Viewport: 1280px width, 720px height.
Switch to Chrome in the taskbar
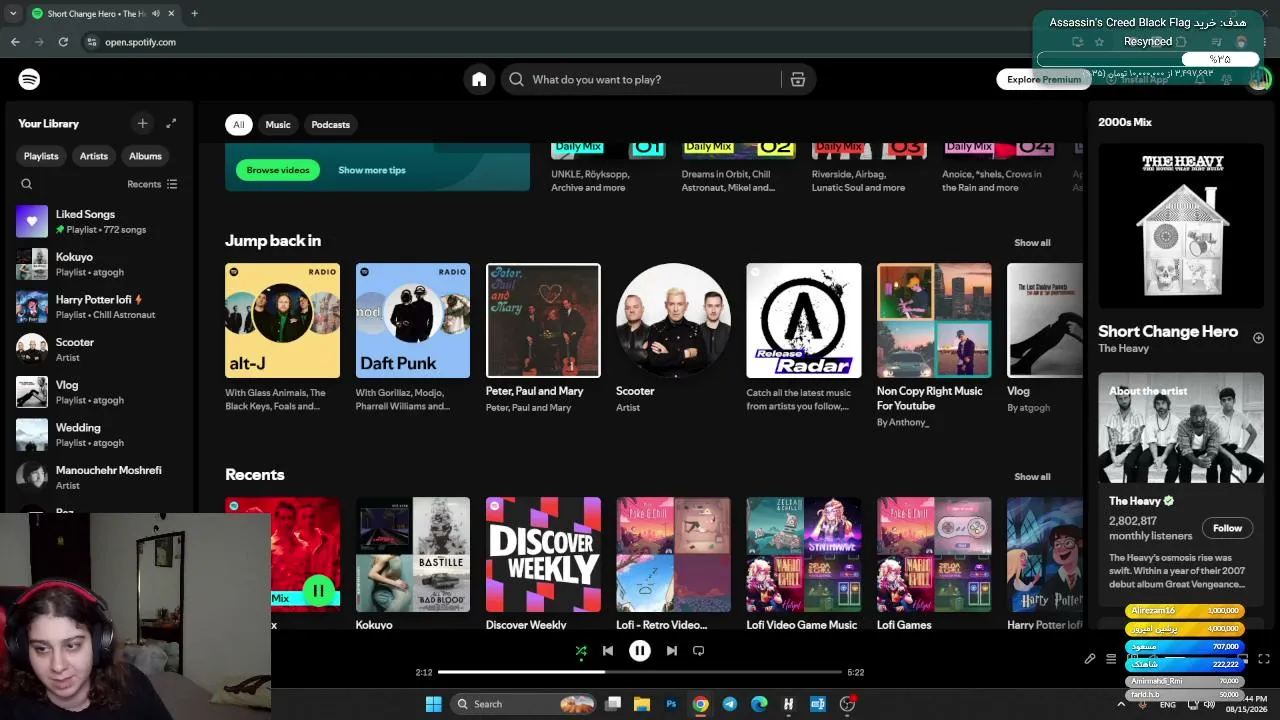(700, 704)
